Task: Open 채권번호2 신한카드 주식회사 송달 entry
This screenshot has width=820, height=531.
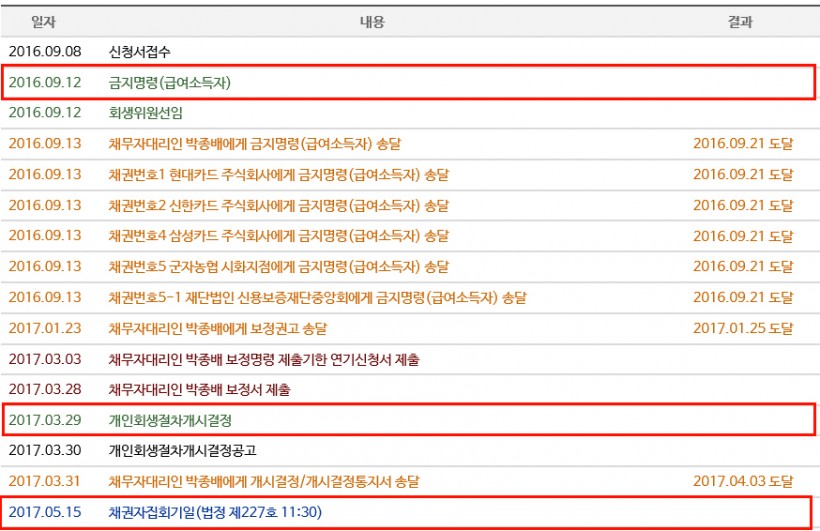Action: point(279,205)
